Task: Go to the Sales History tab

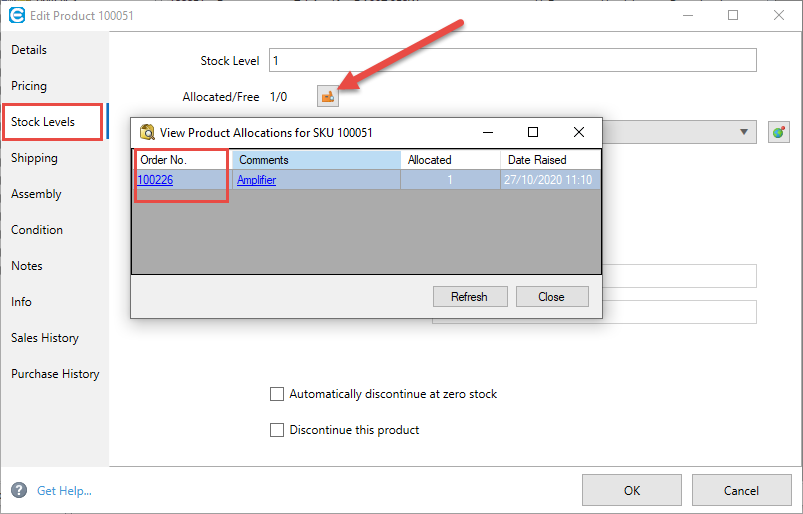Action: pos(45,338)
